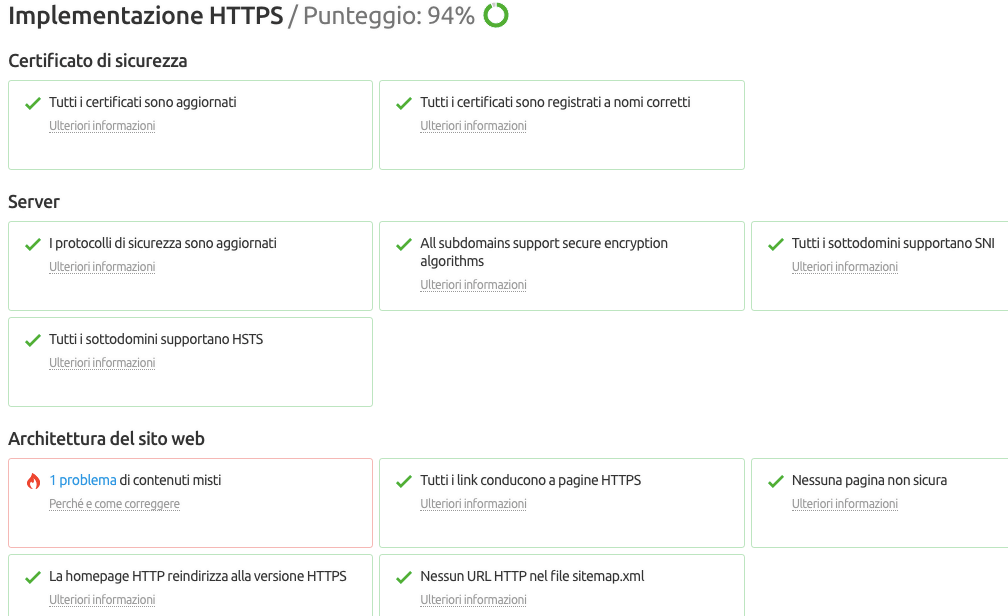Open Ulteriori informazioni under sitemap.xml card
The width and height of the screenshot is (1008, 616).
tap(473, 600)
